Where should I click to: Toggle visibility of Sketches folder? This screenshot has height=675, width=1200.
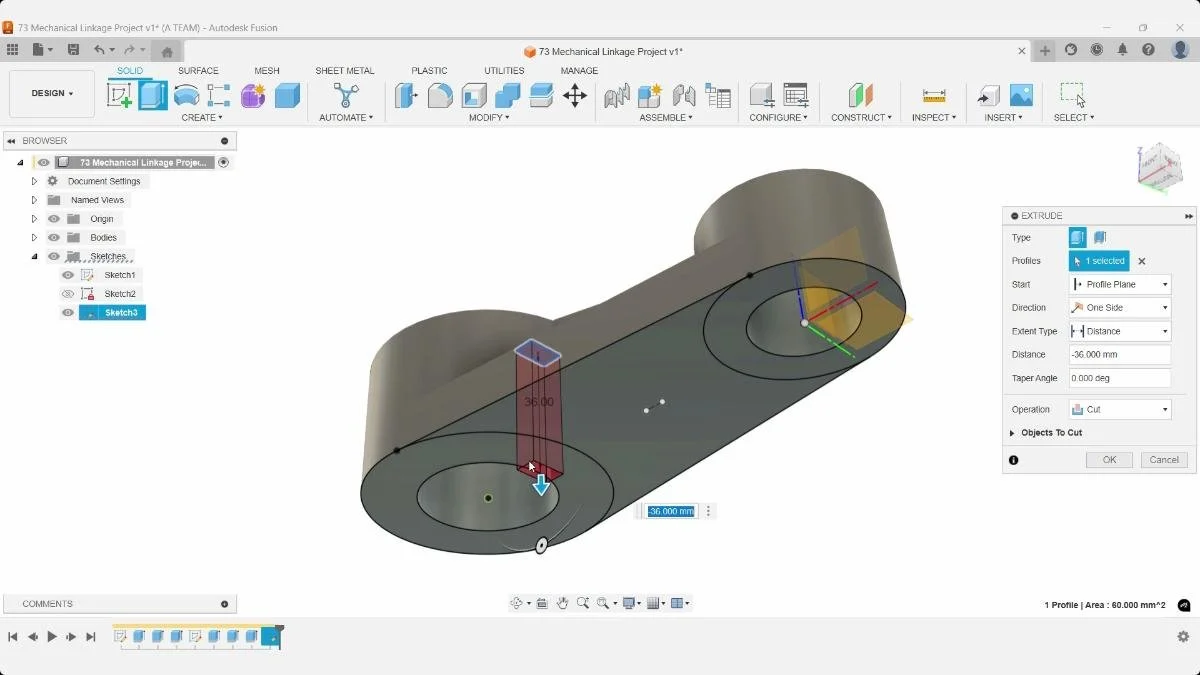tap(54, 257)
